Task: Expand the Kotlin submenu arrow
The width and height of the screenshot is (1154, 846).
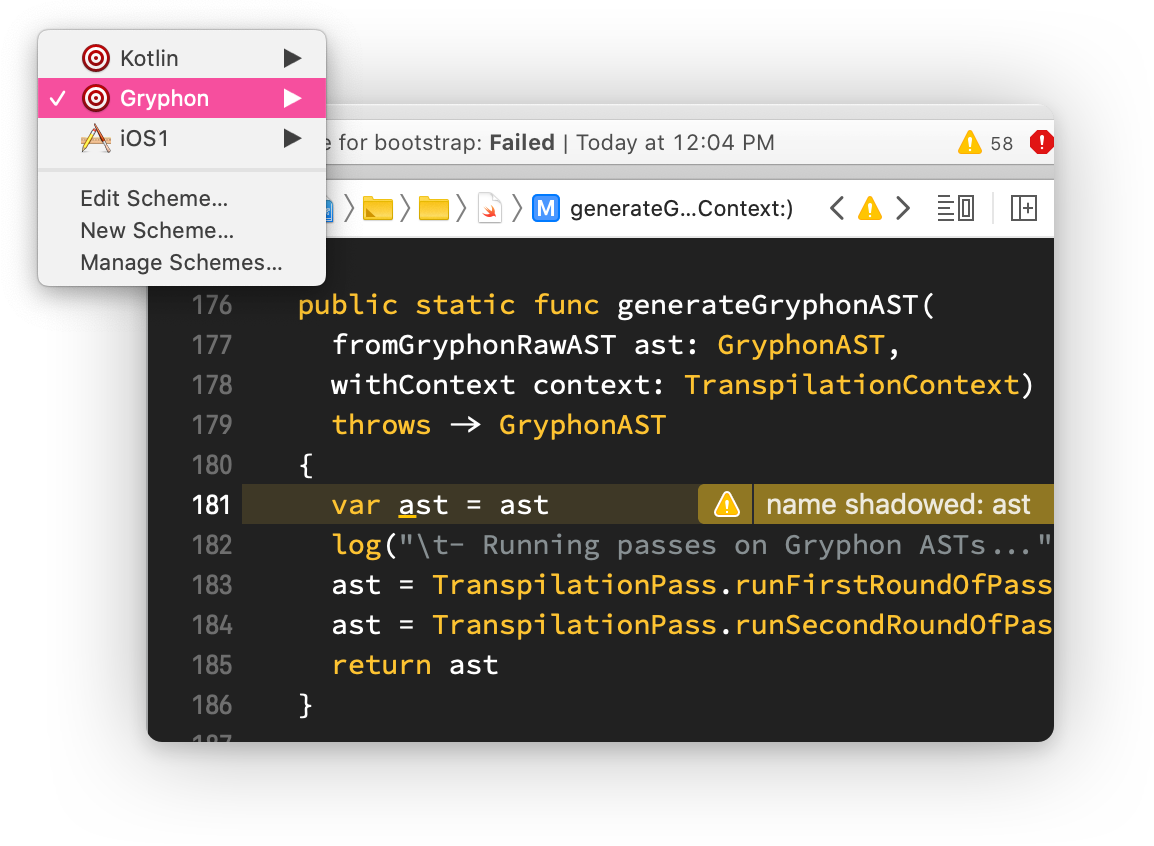Action: coord(293,58)
